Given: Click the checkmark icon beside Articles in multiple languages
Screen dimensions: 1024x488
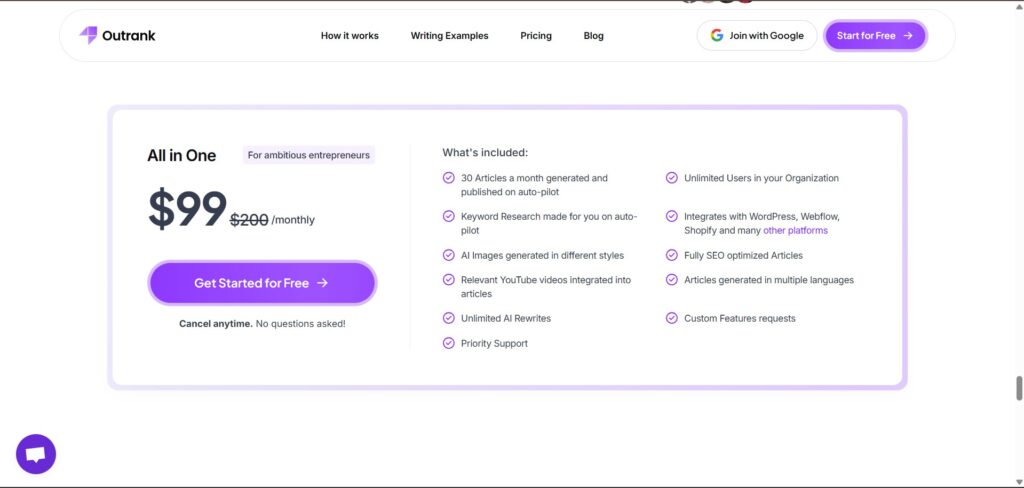Looking at the screenshot, I should pyautogui.click(x=671, y=280).
